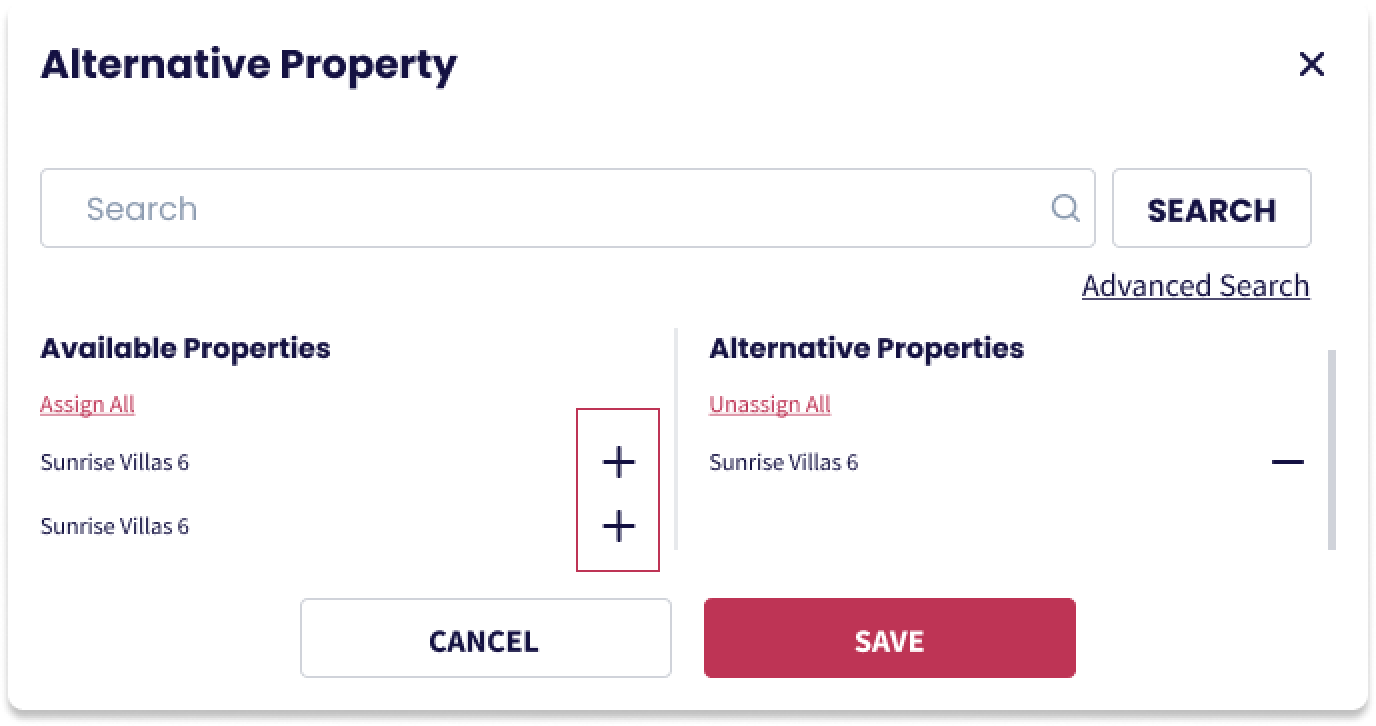Close the Alternative Property dialog
The height and width of the screenshot is (726, 1376).
(x=1311, y=65)
